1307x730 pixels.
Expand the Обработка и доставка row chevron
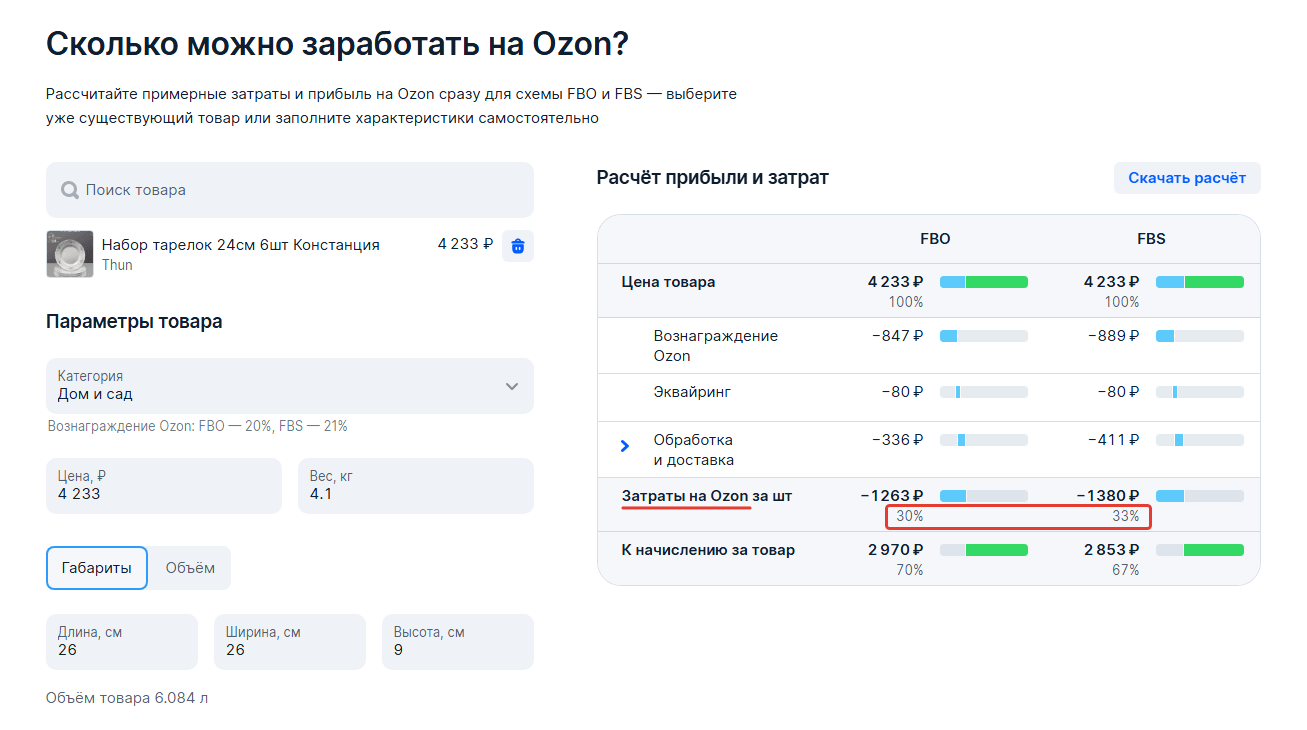click(x=625, y=446)
